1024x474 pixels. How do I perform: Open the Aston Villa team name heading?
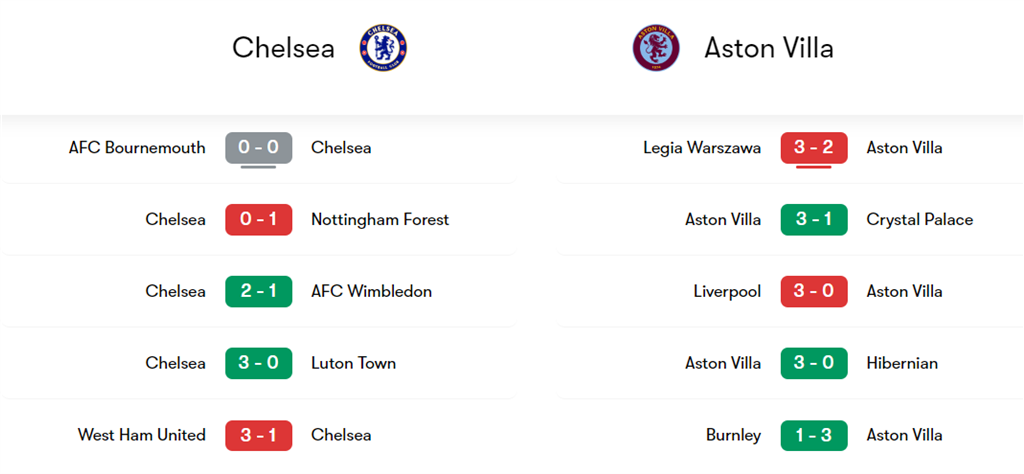(768, 48)
